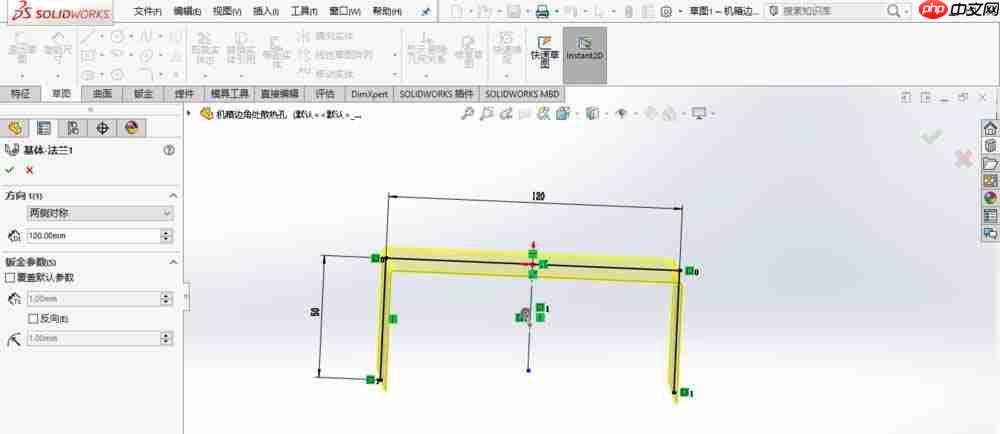Viewport: 1000px width, 434px height.
Task: Open the DimXpertManager crosshair tab
Action: [x=102, y=128]
